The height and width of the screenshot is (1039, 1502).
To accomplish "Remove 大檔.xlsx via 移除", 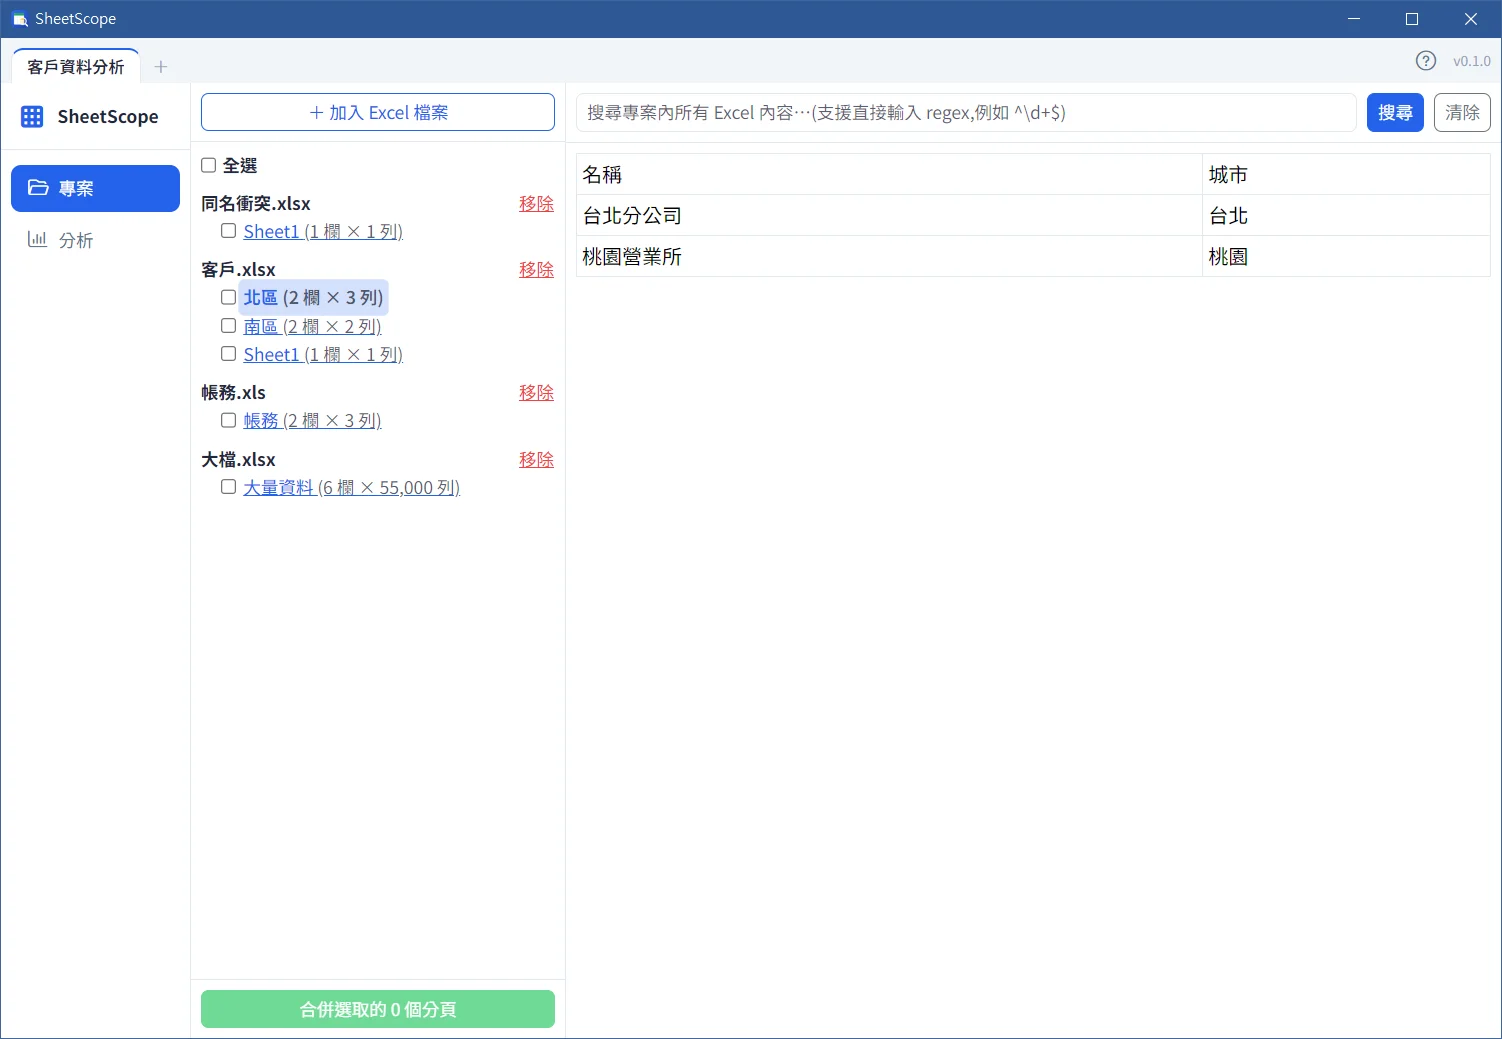I will [536, 459].
